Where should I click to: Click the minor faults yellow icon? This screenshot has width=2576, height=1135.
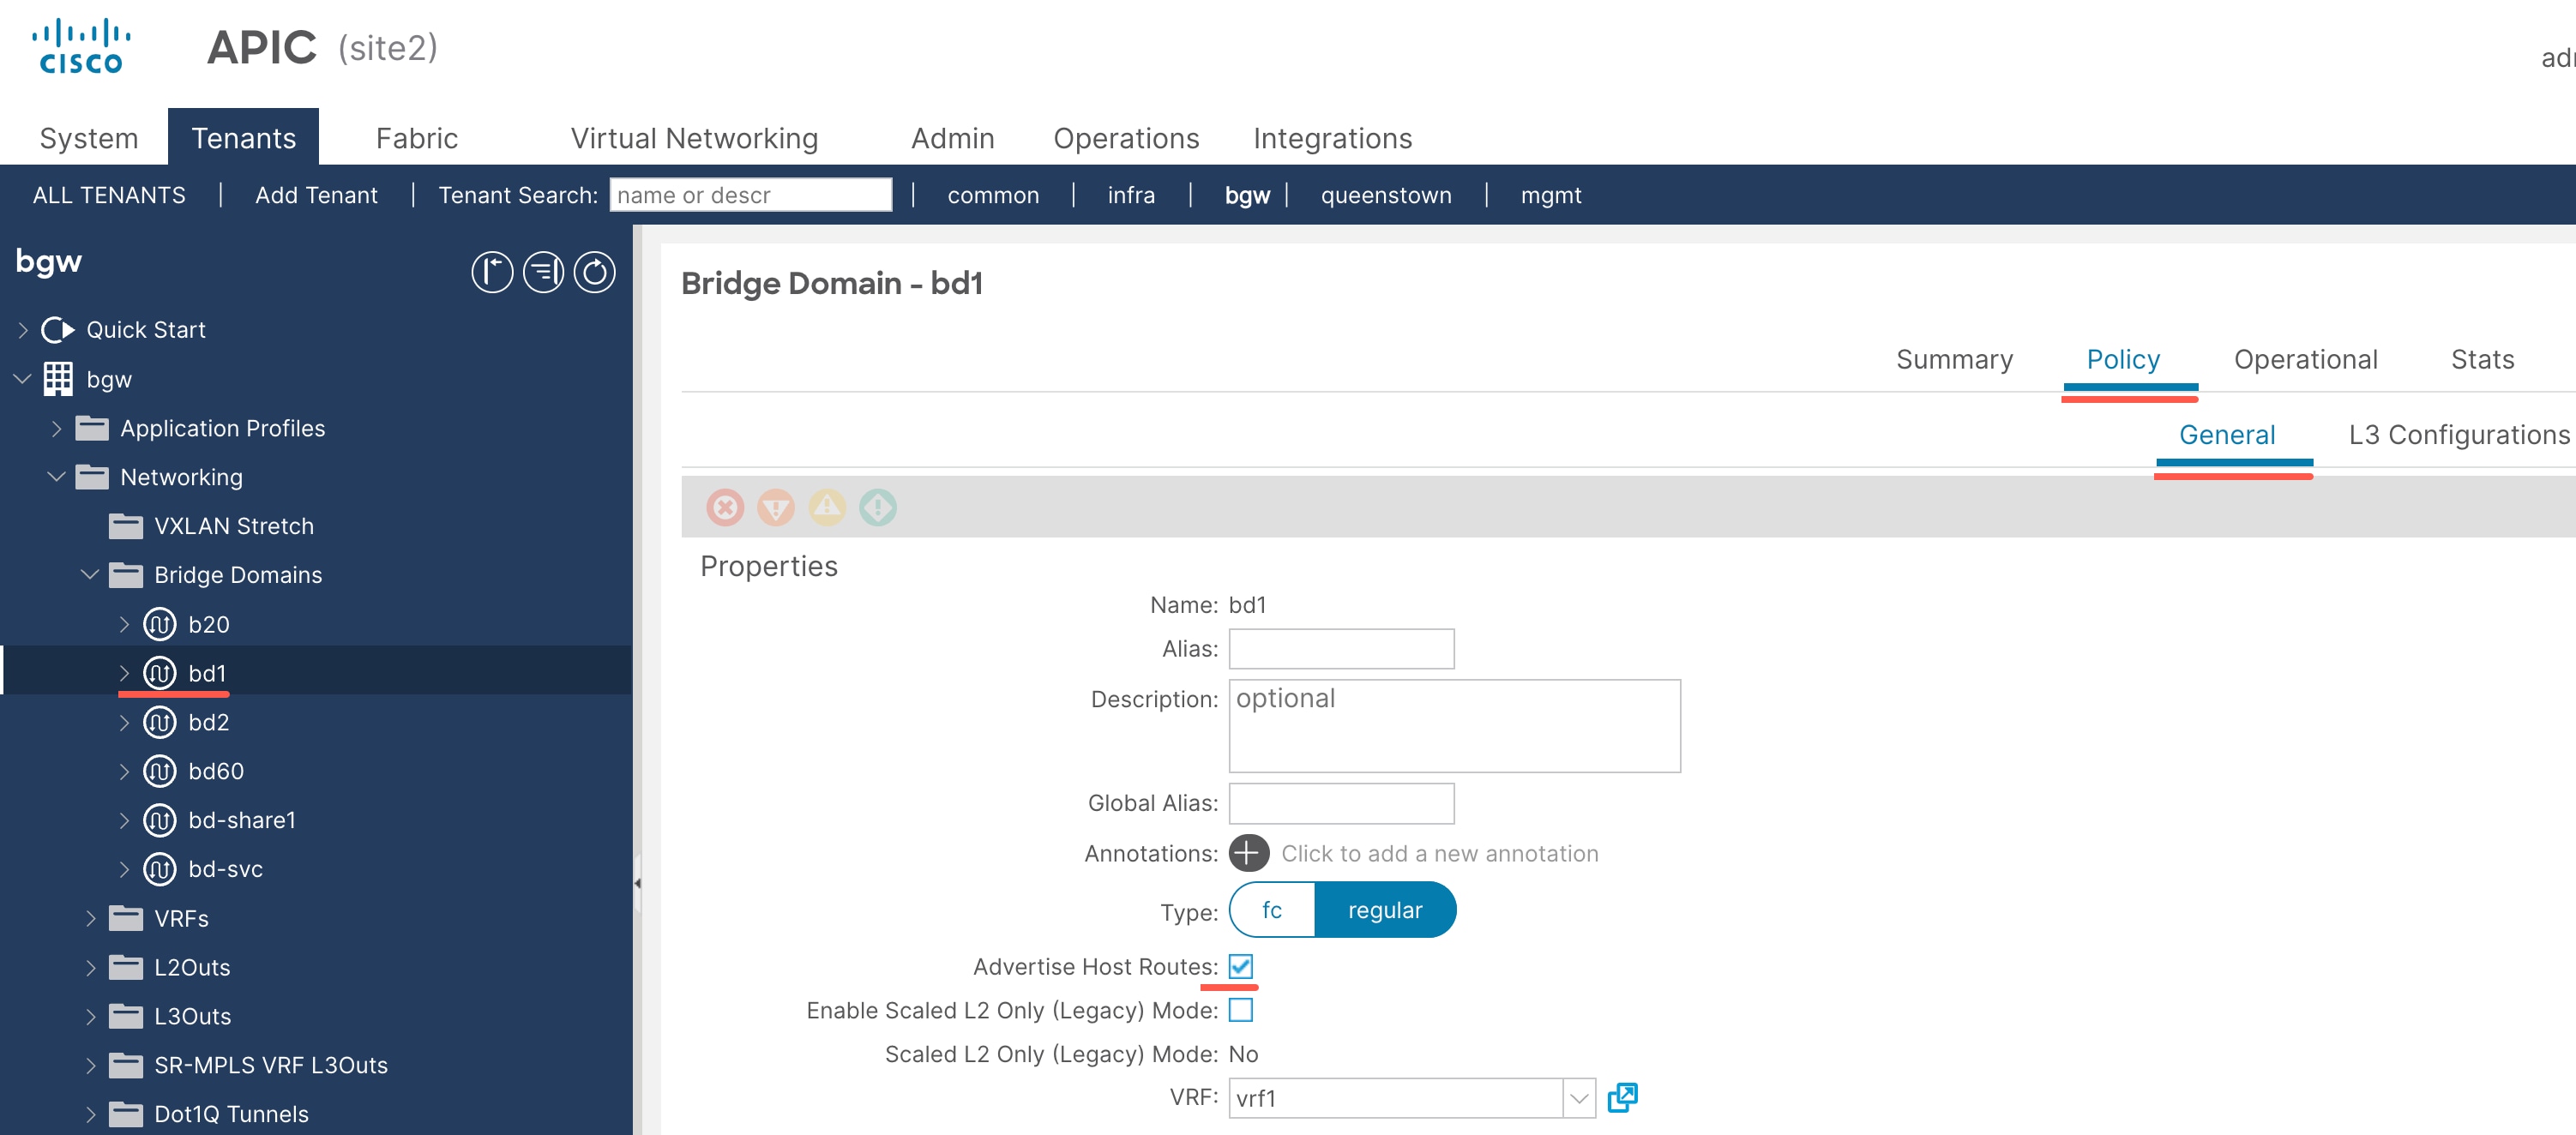(x=827, y=507)
